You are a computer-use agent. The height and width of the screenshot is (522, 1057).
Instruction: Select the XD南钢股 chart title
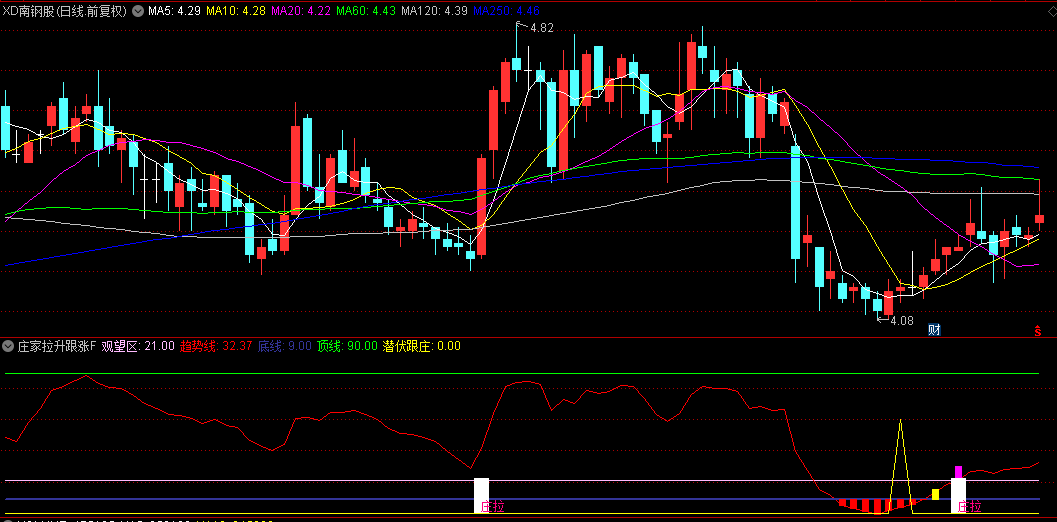click(65, 11)
